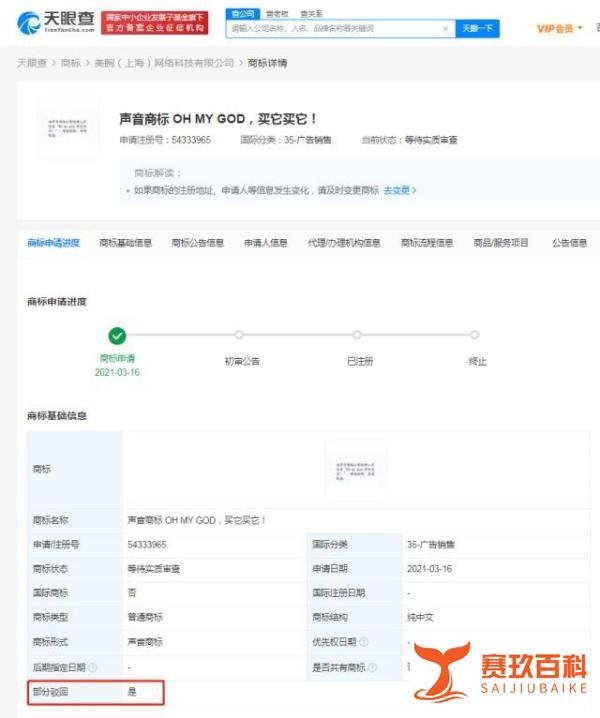Click the 商标形式 value 声音商标
Screen dimensions: 600x718
tap(145, 642)
